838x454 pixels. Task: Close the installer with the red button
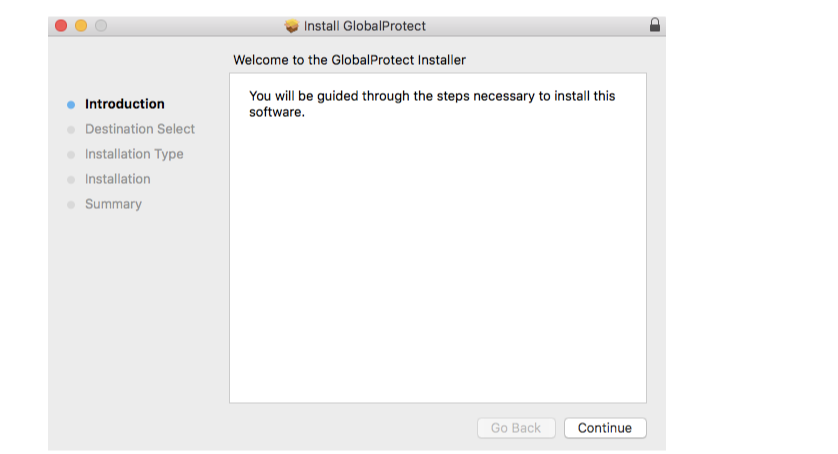(61, 26)
